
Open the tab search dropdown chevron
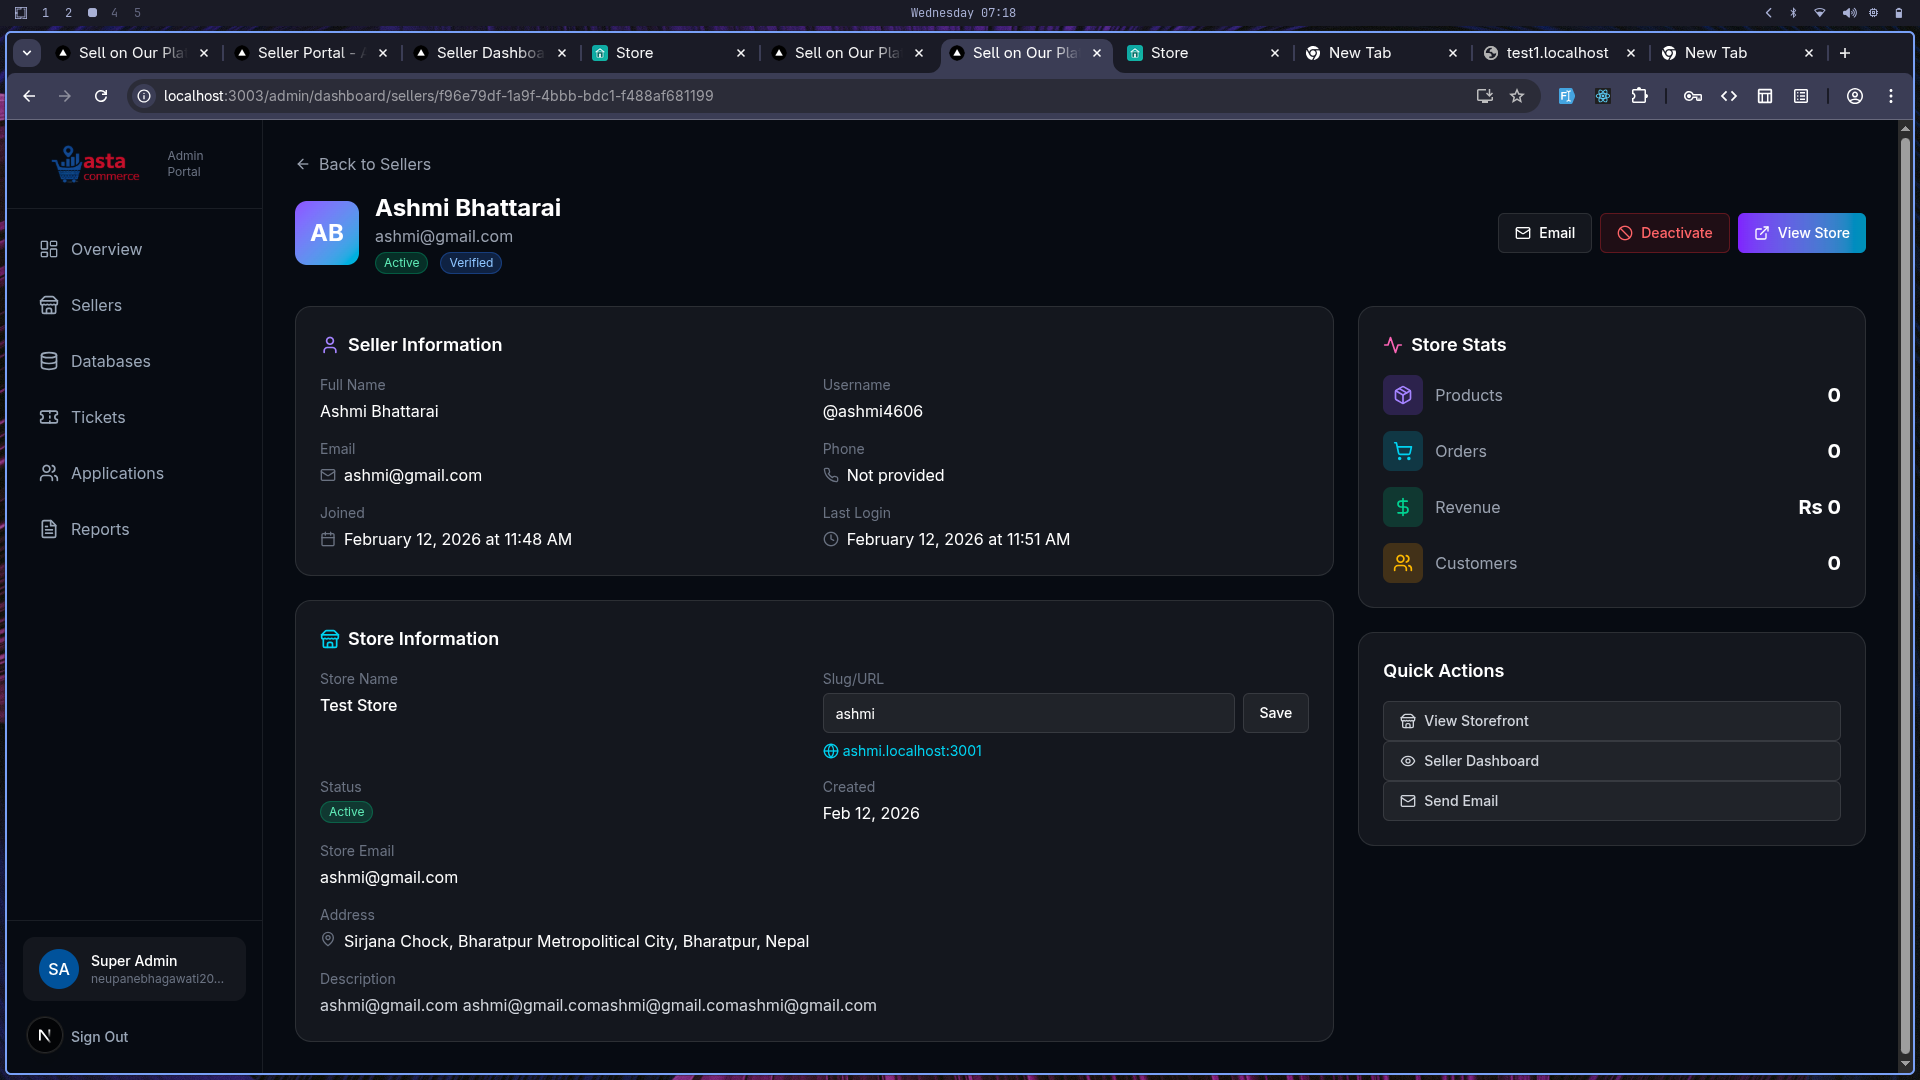(x=27, y=53)
